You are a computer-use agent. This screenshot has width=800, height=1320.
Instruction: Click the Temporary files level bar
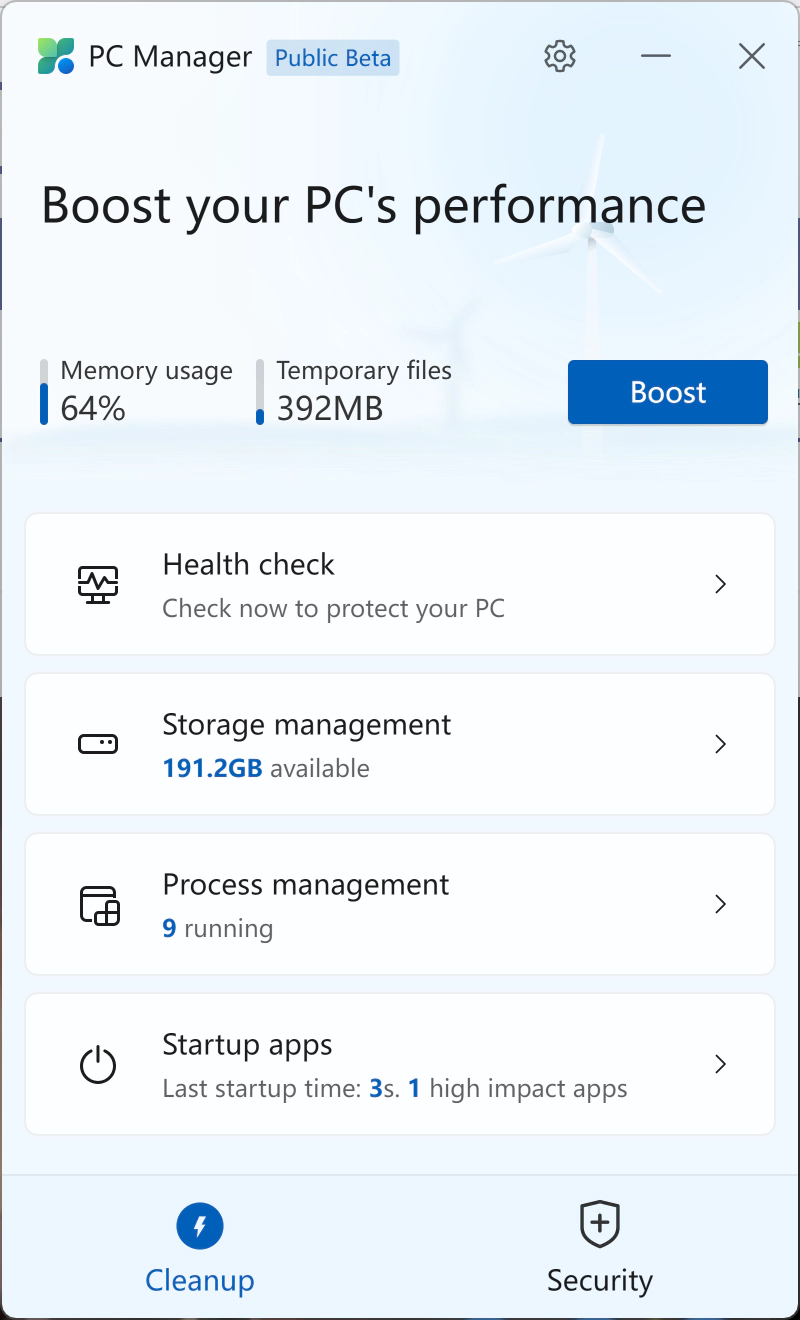coord(260,392)
